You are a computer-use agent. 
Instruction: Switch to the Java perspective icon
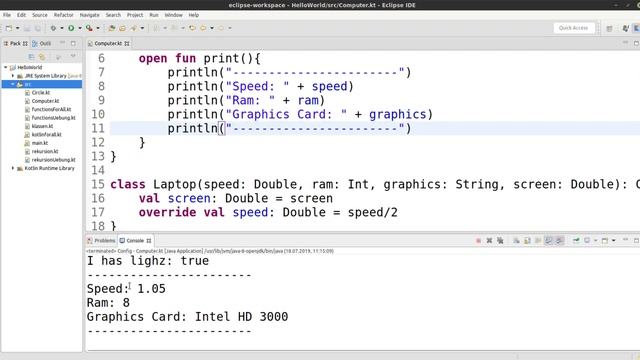pos(625,28)
